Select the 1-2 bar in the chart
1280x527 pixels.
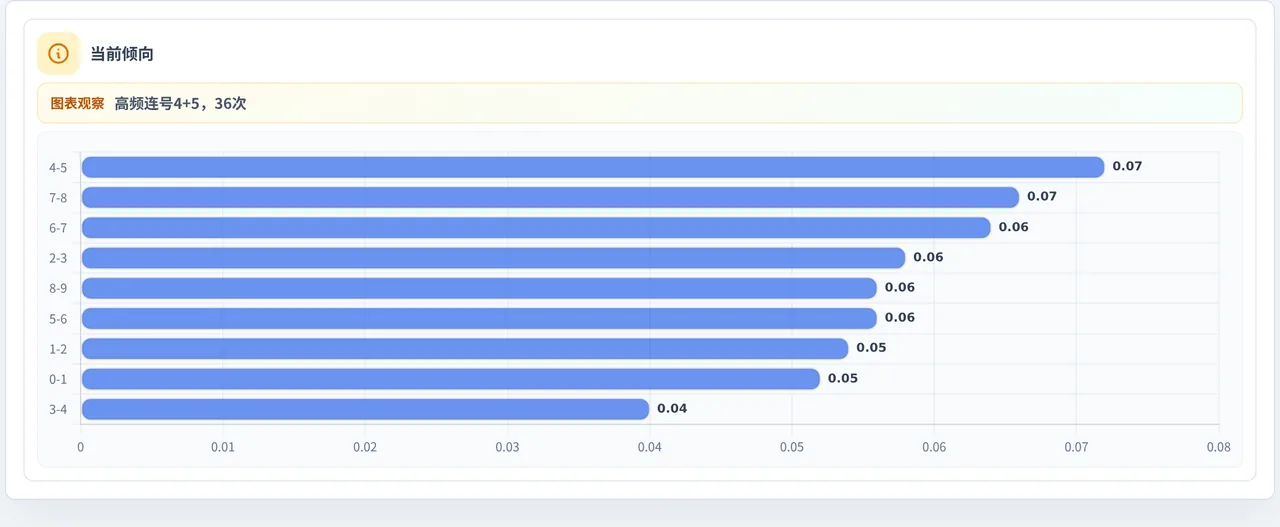465,349
